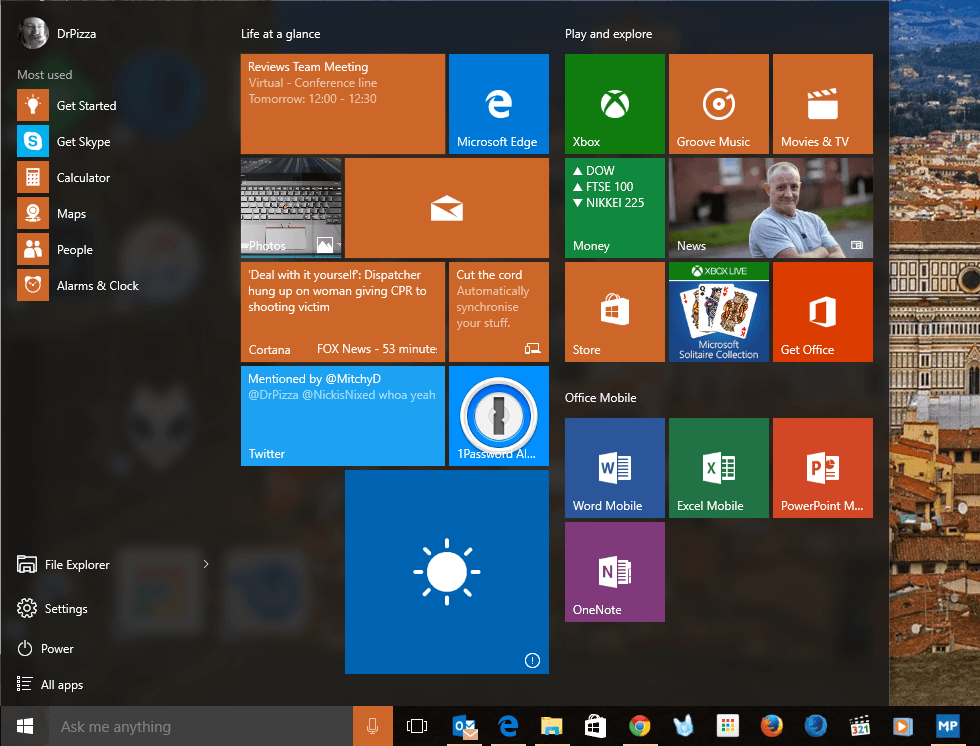The image size is (980, 746).
Task: Expand File Explorer jump list arrow
Action: (x=206, y=564)
